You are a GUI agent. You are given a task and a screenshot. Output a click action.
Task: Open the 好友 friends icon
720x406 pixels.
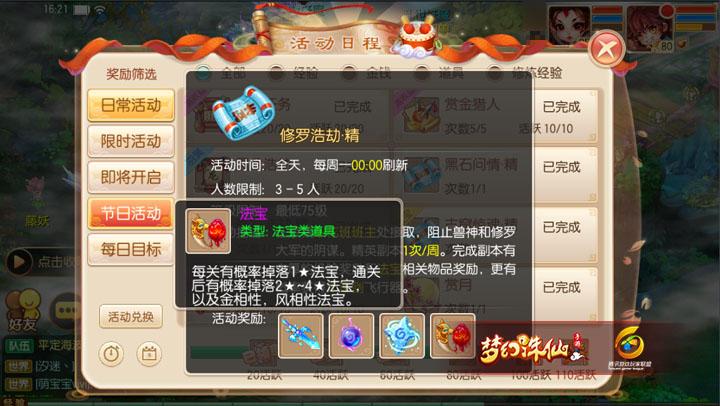(x=22, y=310)
